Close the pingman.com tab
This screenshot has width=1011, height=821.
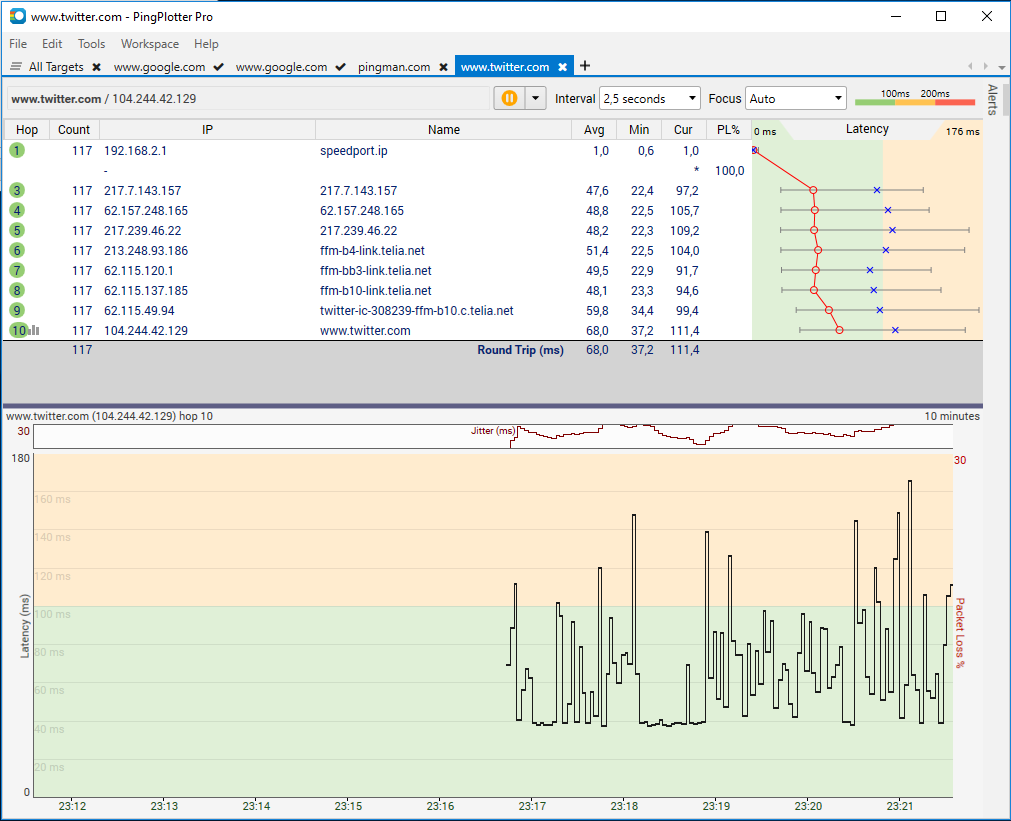444,67
